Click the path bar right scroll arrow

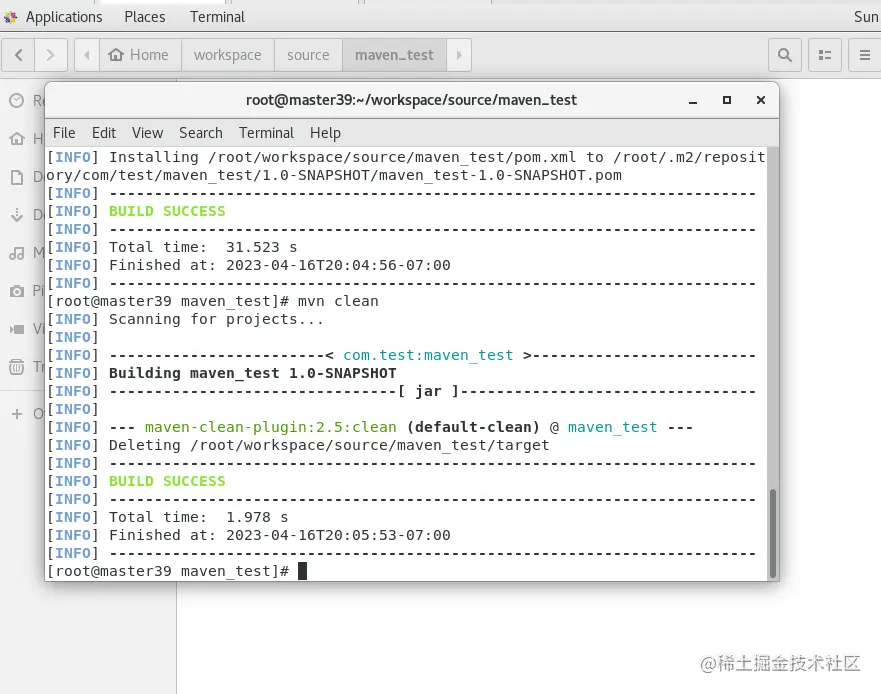459,55
